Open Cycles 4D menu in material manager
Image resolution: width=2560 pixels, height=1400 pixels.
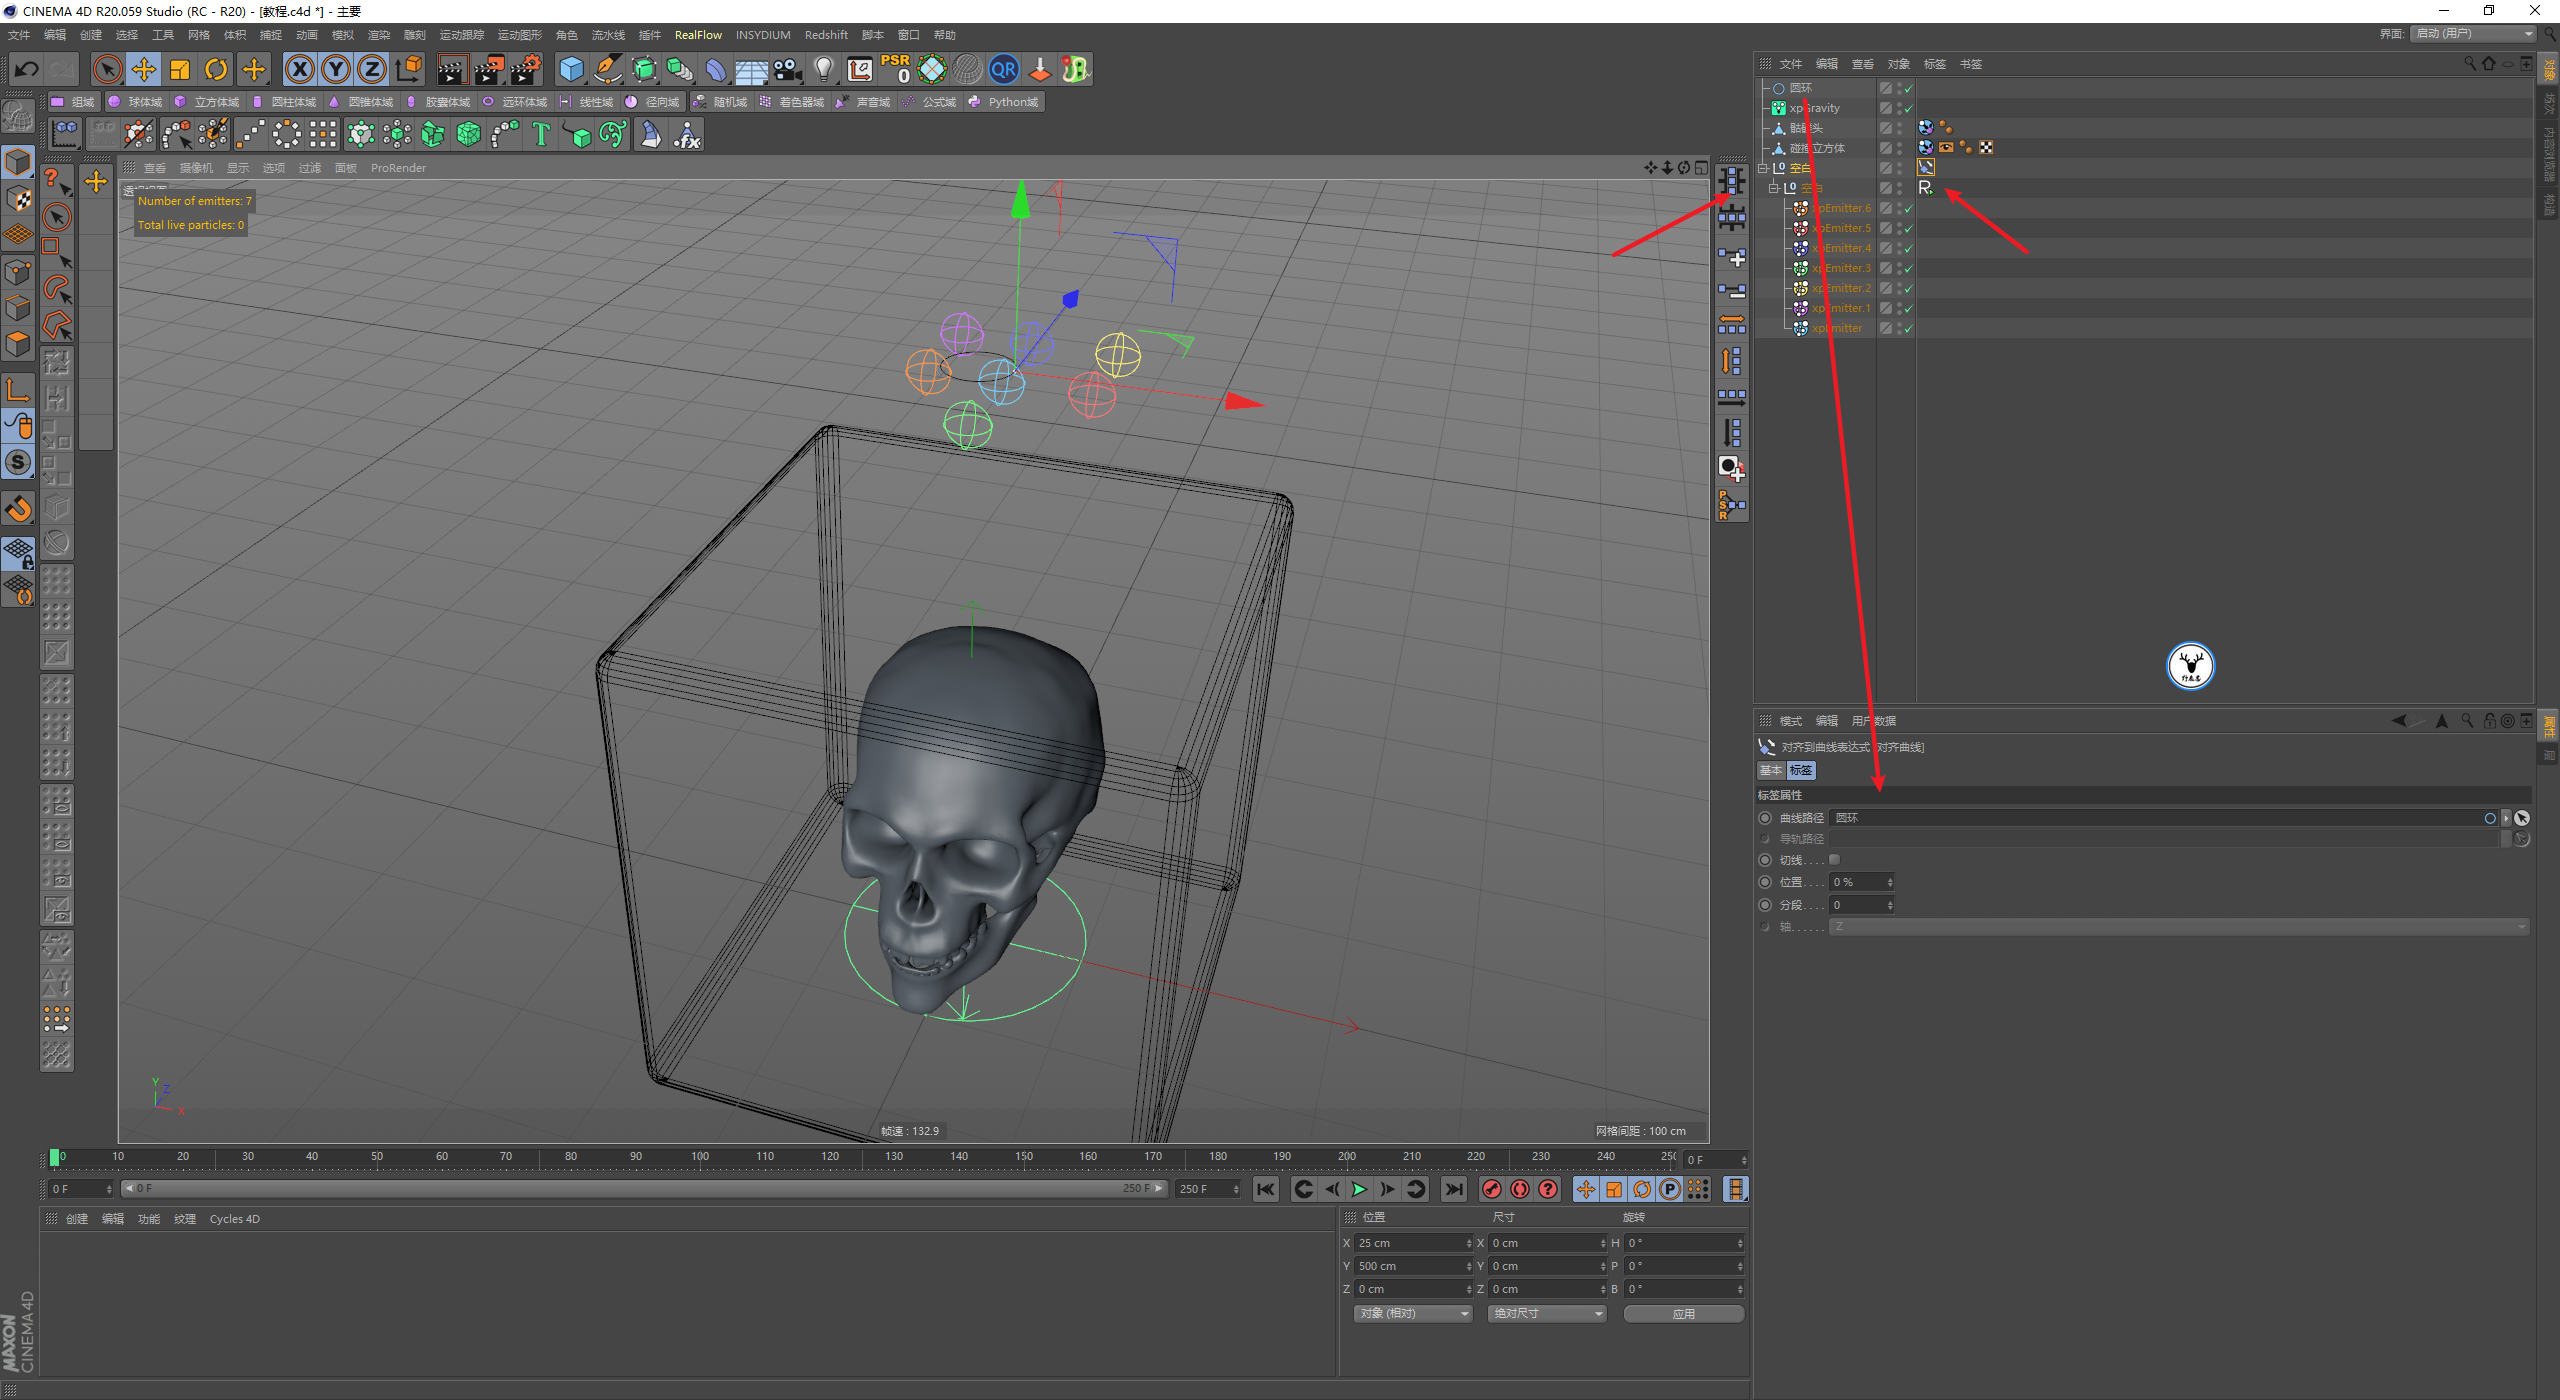(234, 1219)
